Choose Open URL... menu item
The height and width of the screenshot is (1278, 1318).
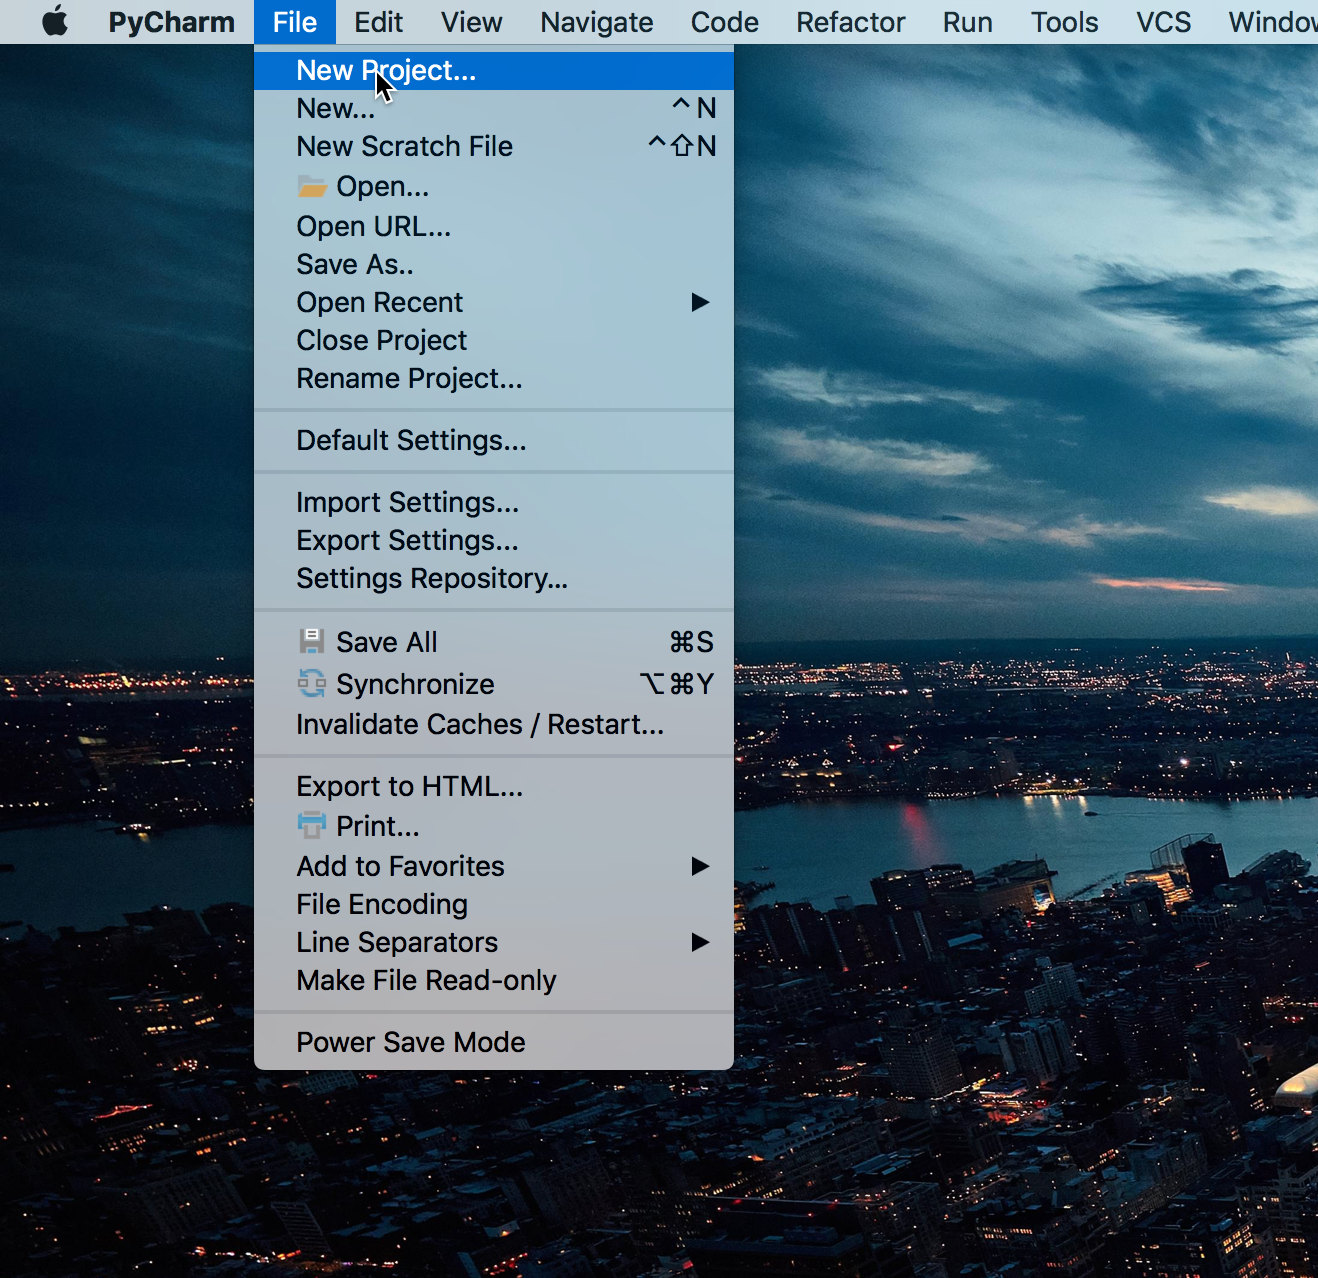coord(494,226)
